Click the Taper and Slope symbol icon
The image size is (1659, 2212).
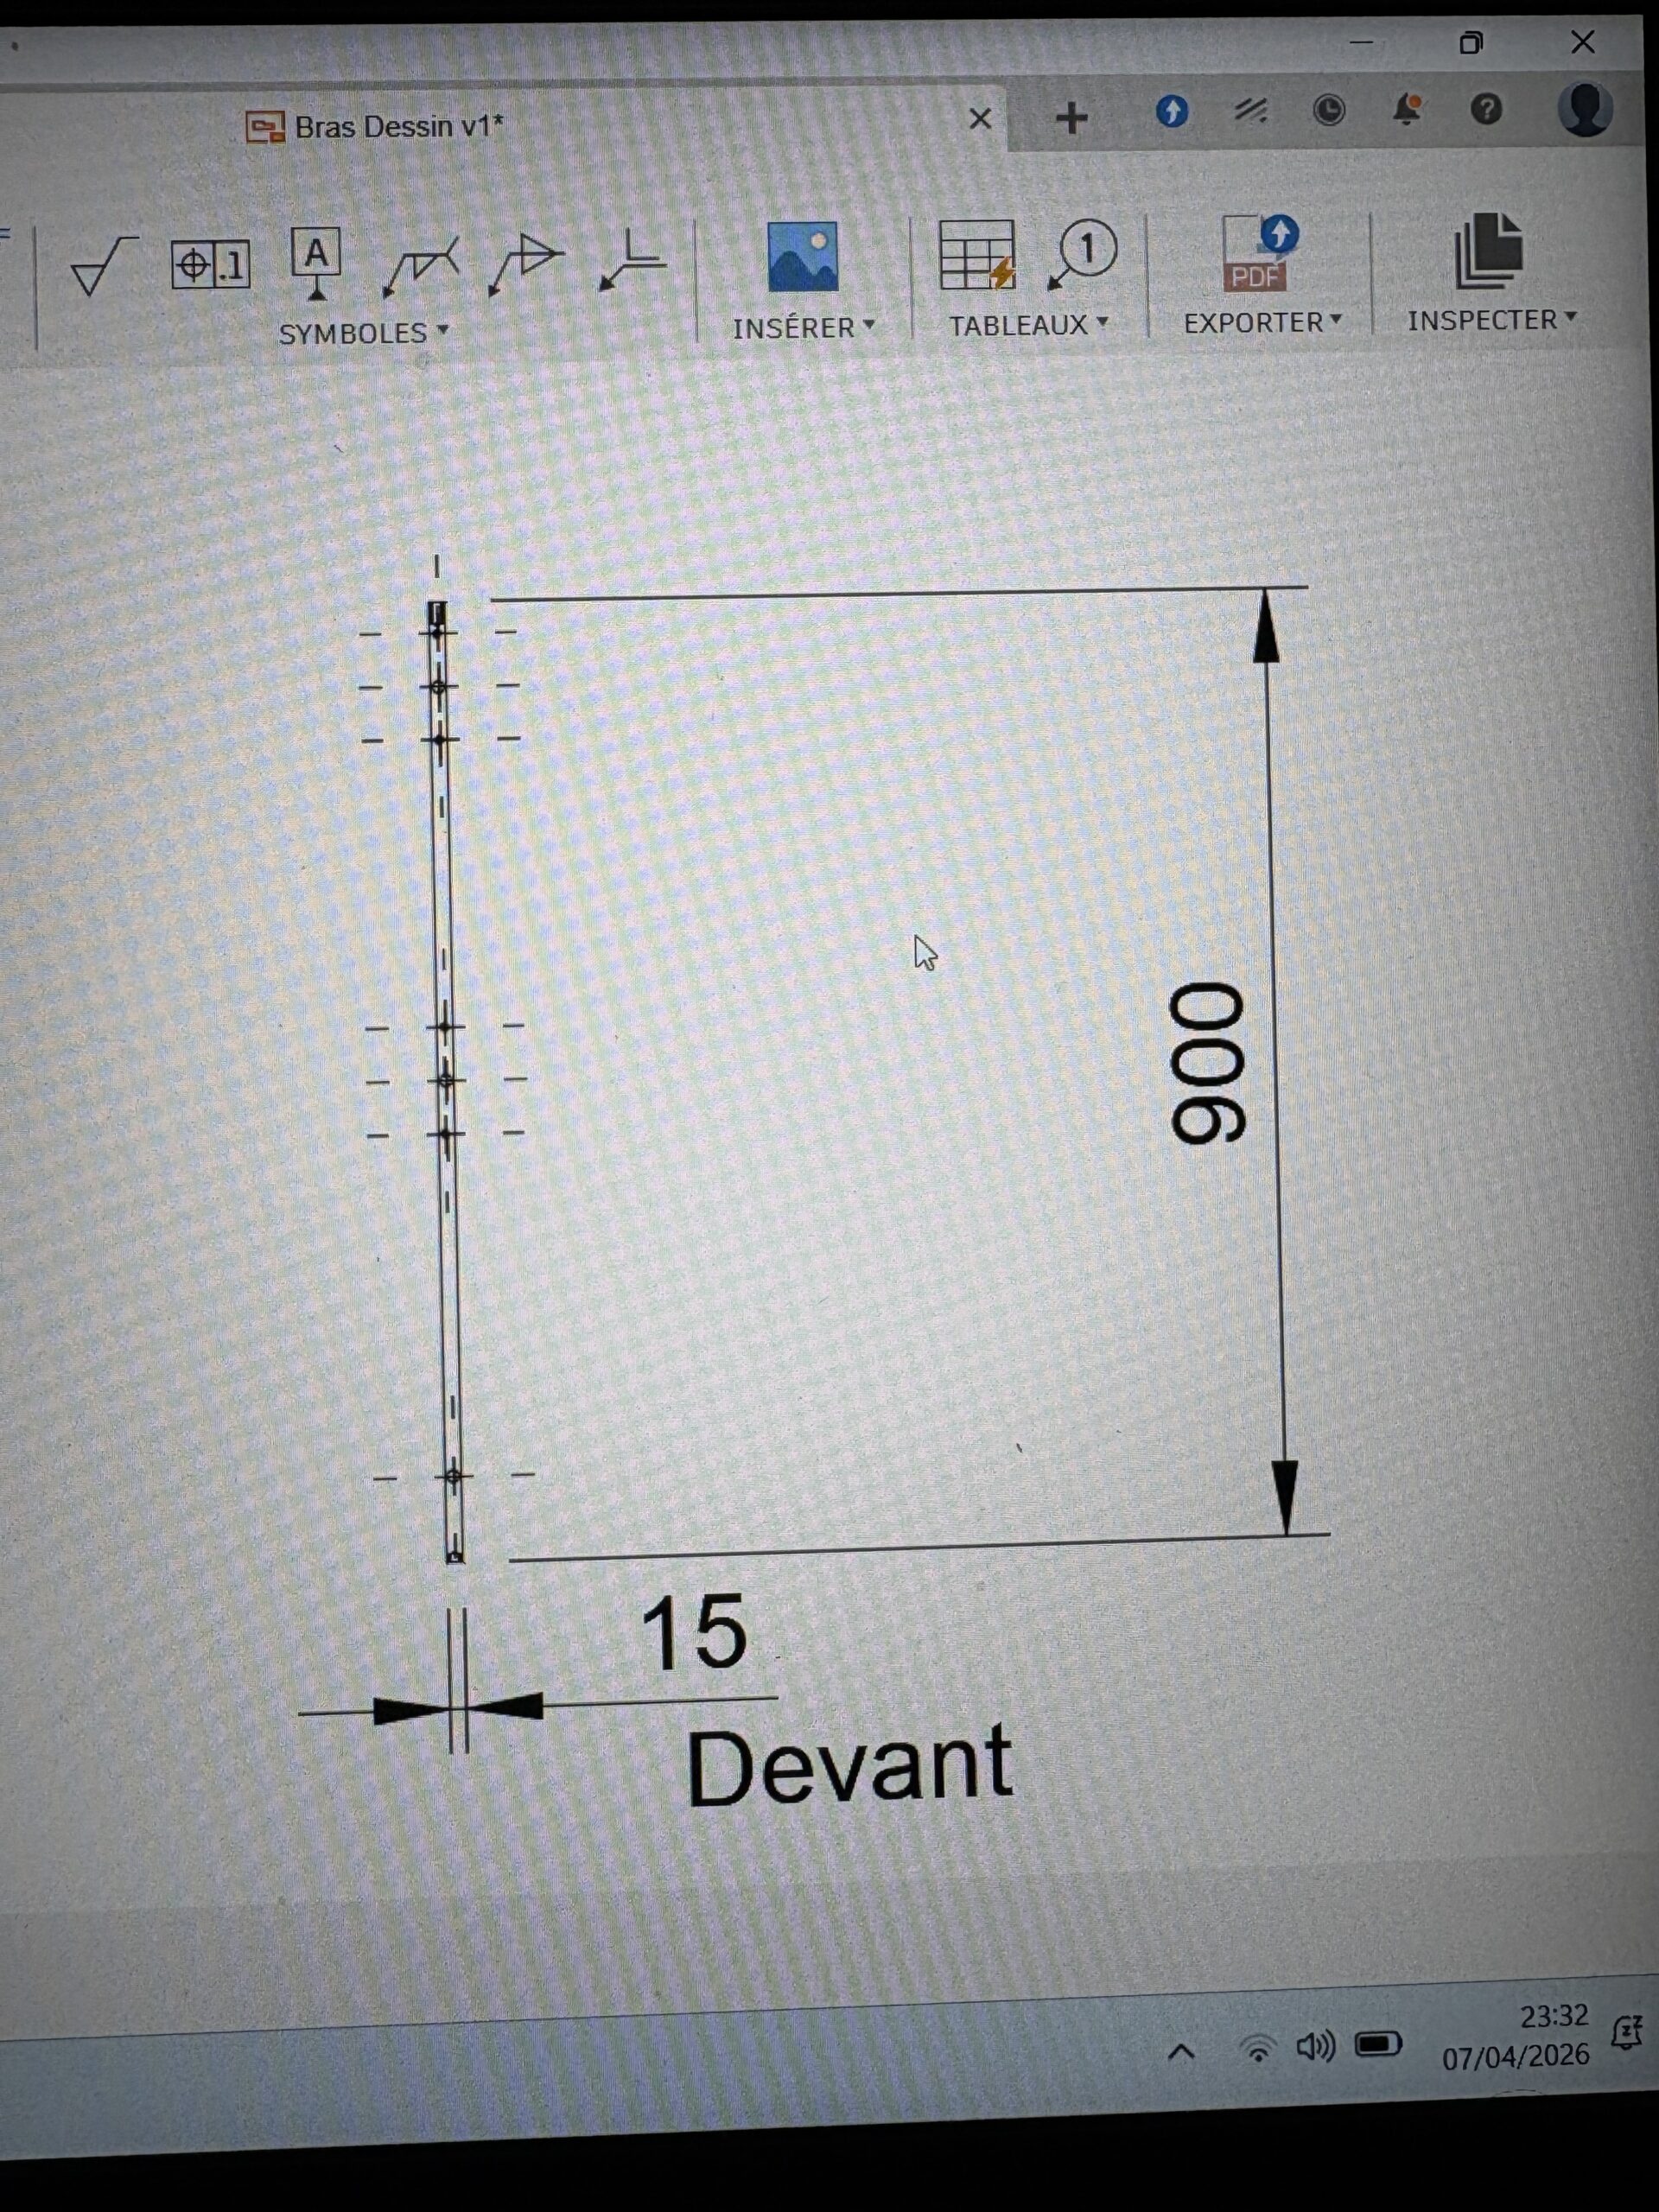(527, 263)
